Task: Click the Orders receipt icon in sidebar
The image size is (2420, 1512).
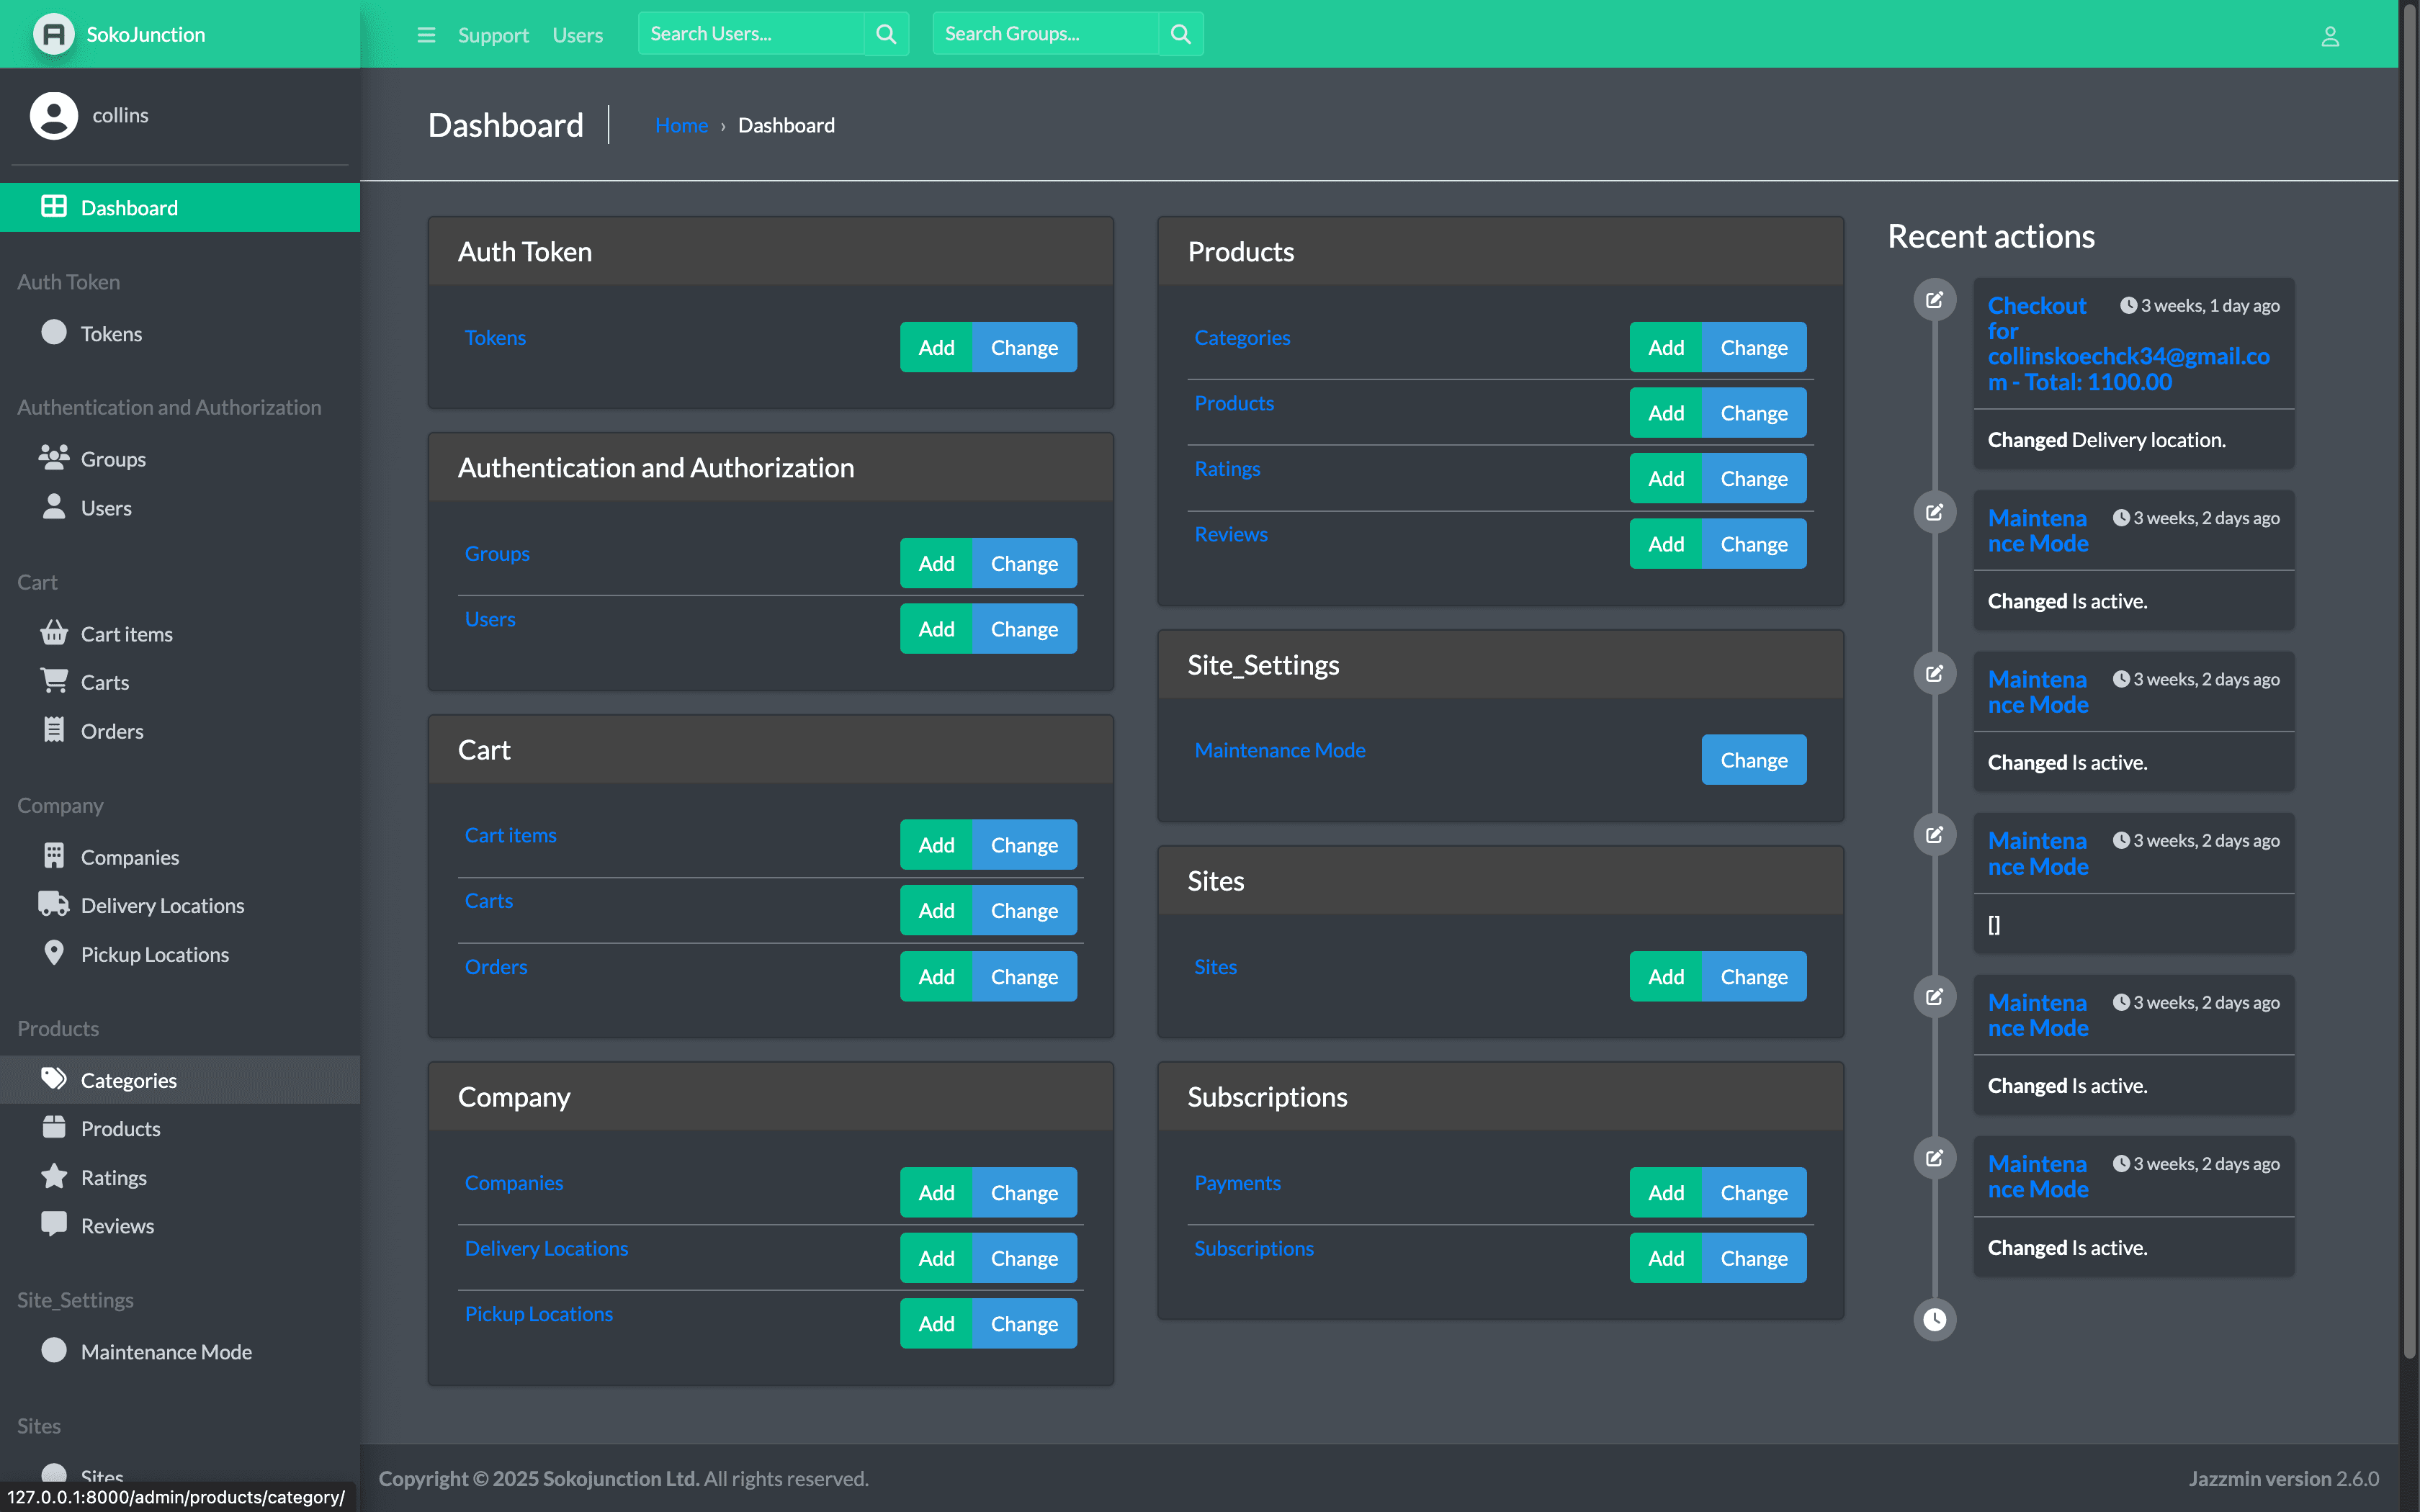Action: (x=53, y=729)
